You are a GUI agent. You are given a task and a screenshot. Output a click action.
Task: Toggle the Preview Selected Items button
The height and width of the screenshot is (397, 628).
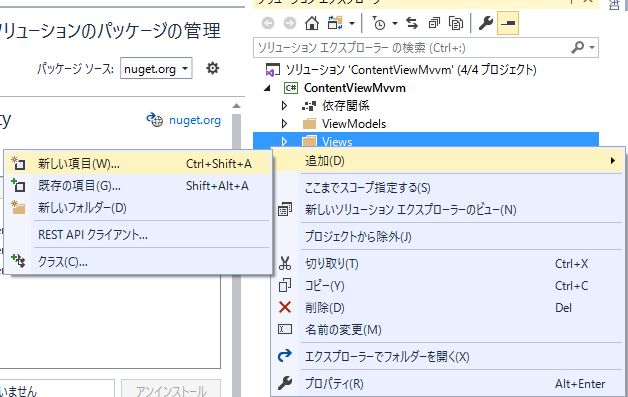point(508,23)
